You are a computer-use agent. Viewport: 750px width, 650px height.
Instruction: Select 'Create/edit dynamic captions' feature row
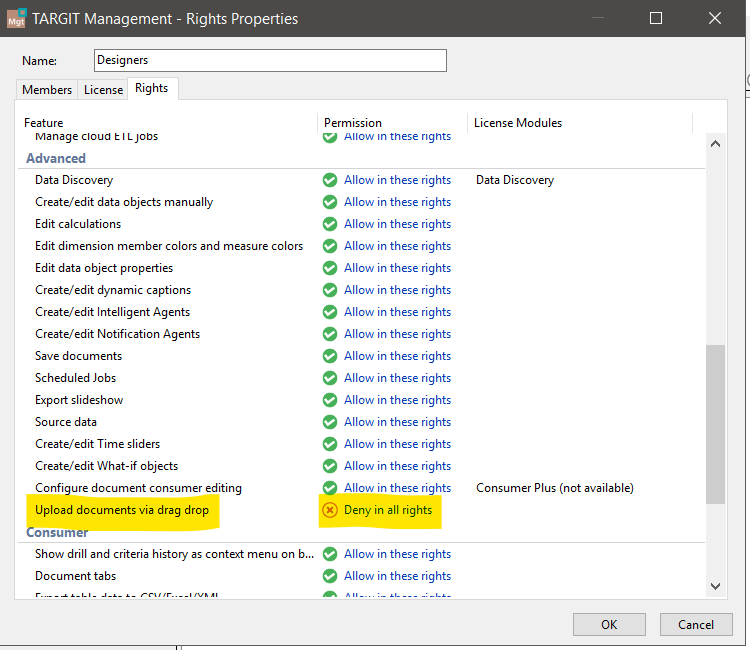pyautogui.click(x=113, y=290)
